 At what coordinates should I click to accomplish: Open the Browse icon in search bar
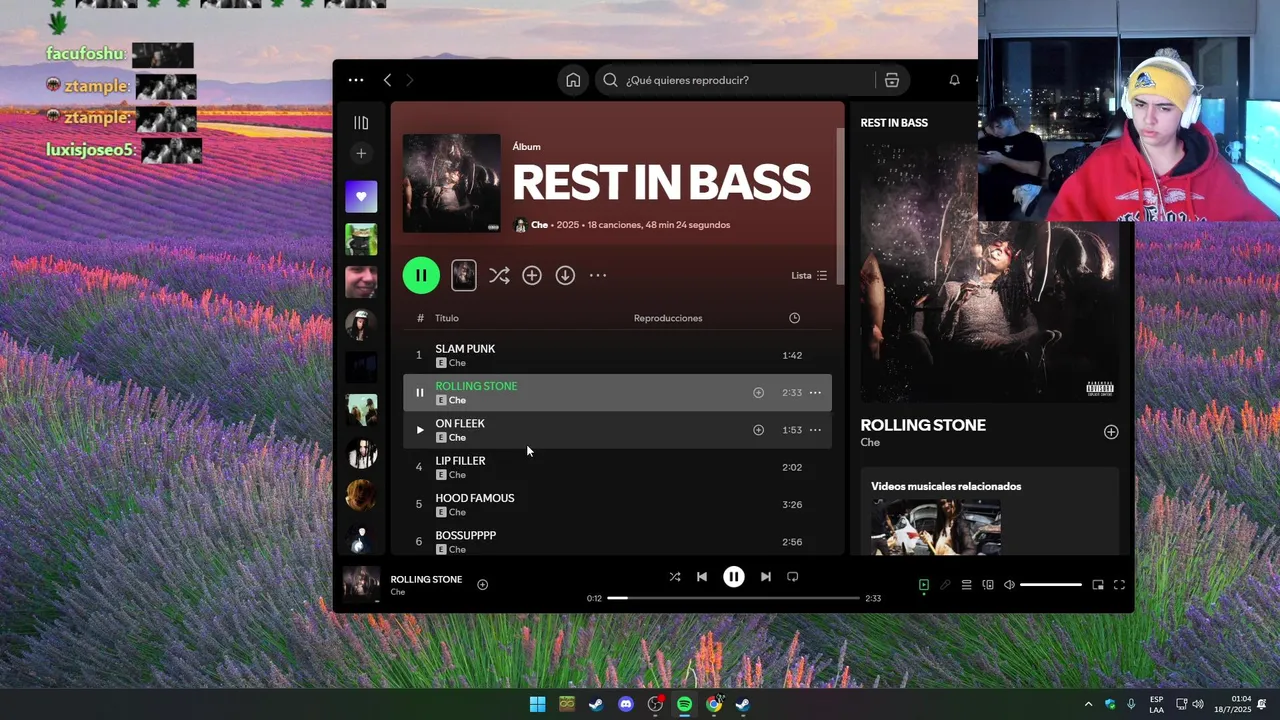(x=892, y=80)
